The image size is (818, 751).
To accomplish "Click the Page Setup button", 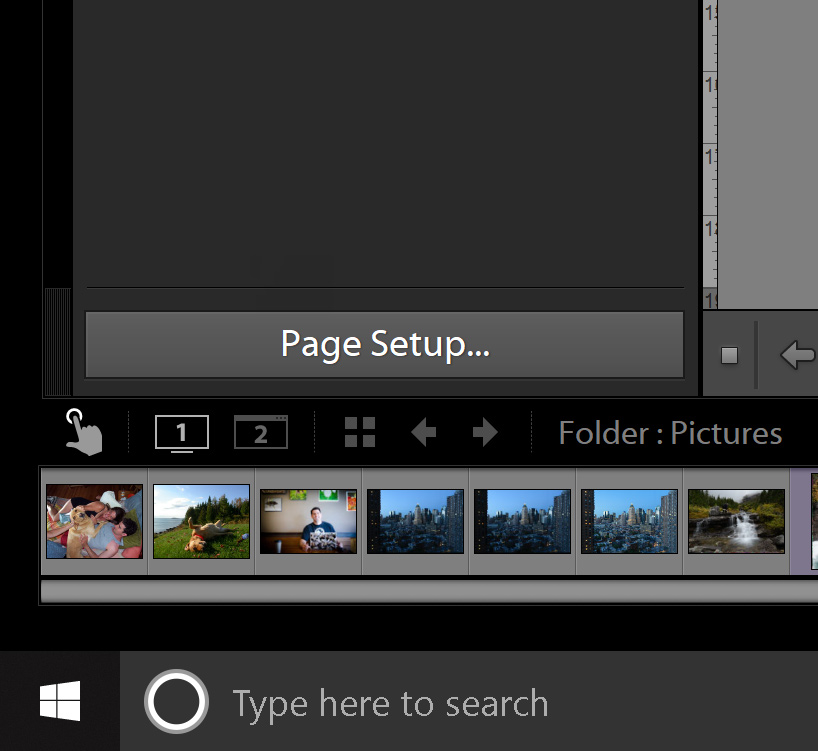I will (384, 344).
